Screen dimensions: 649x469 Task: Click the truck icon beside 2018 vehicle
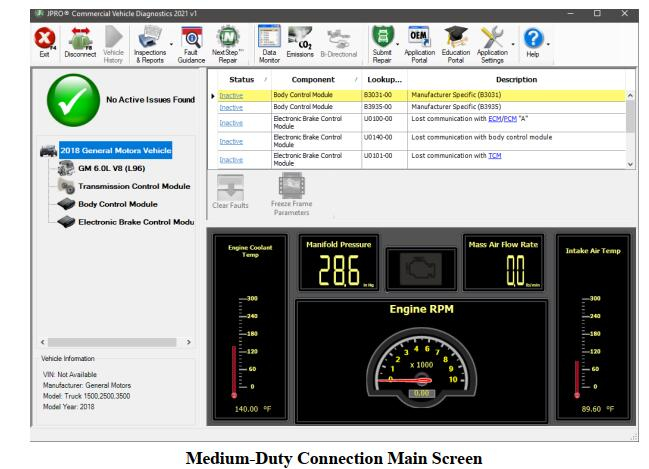click(48, 151)
